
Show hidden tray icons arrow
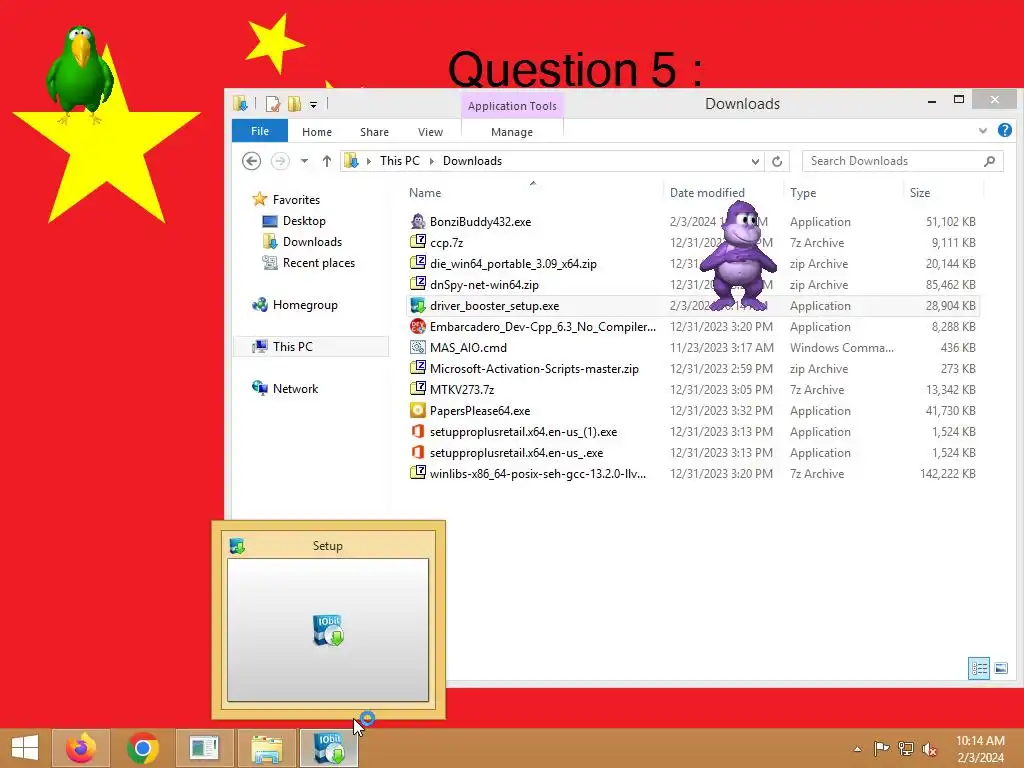click(x=857, y=749)
